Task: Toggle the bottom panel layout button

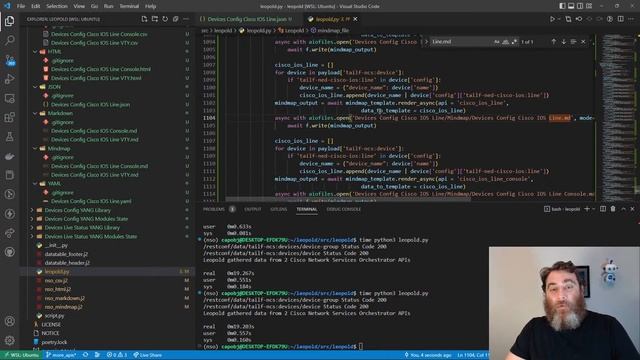Action: point(571,6)
